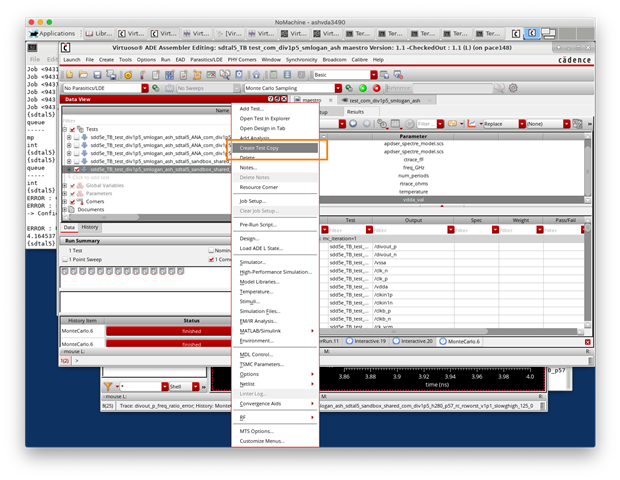The width and height of the screenshot is (620, 480).
Task: Choose Job Setup... from context menu
Action: [253, 201]
